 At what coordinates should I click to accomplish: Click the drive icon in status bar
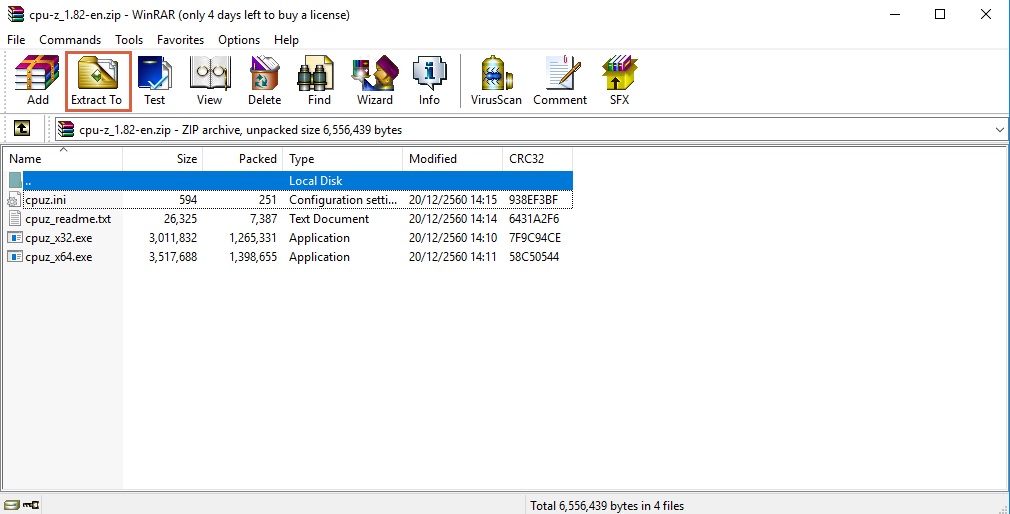[x=11, y=506]
